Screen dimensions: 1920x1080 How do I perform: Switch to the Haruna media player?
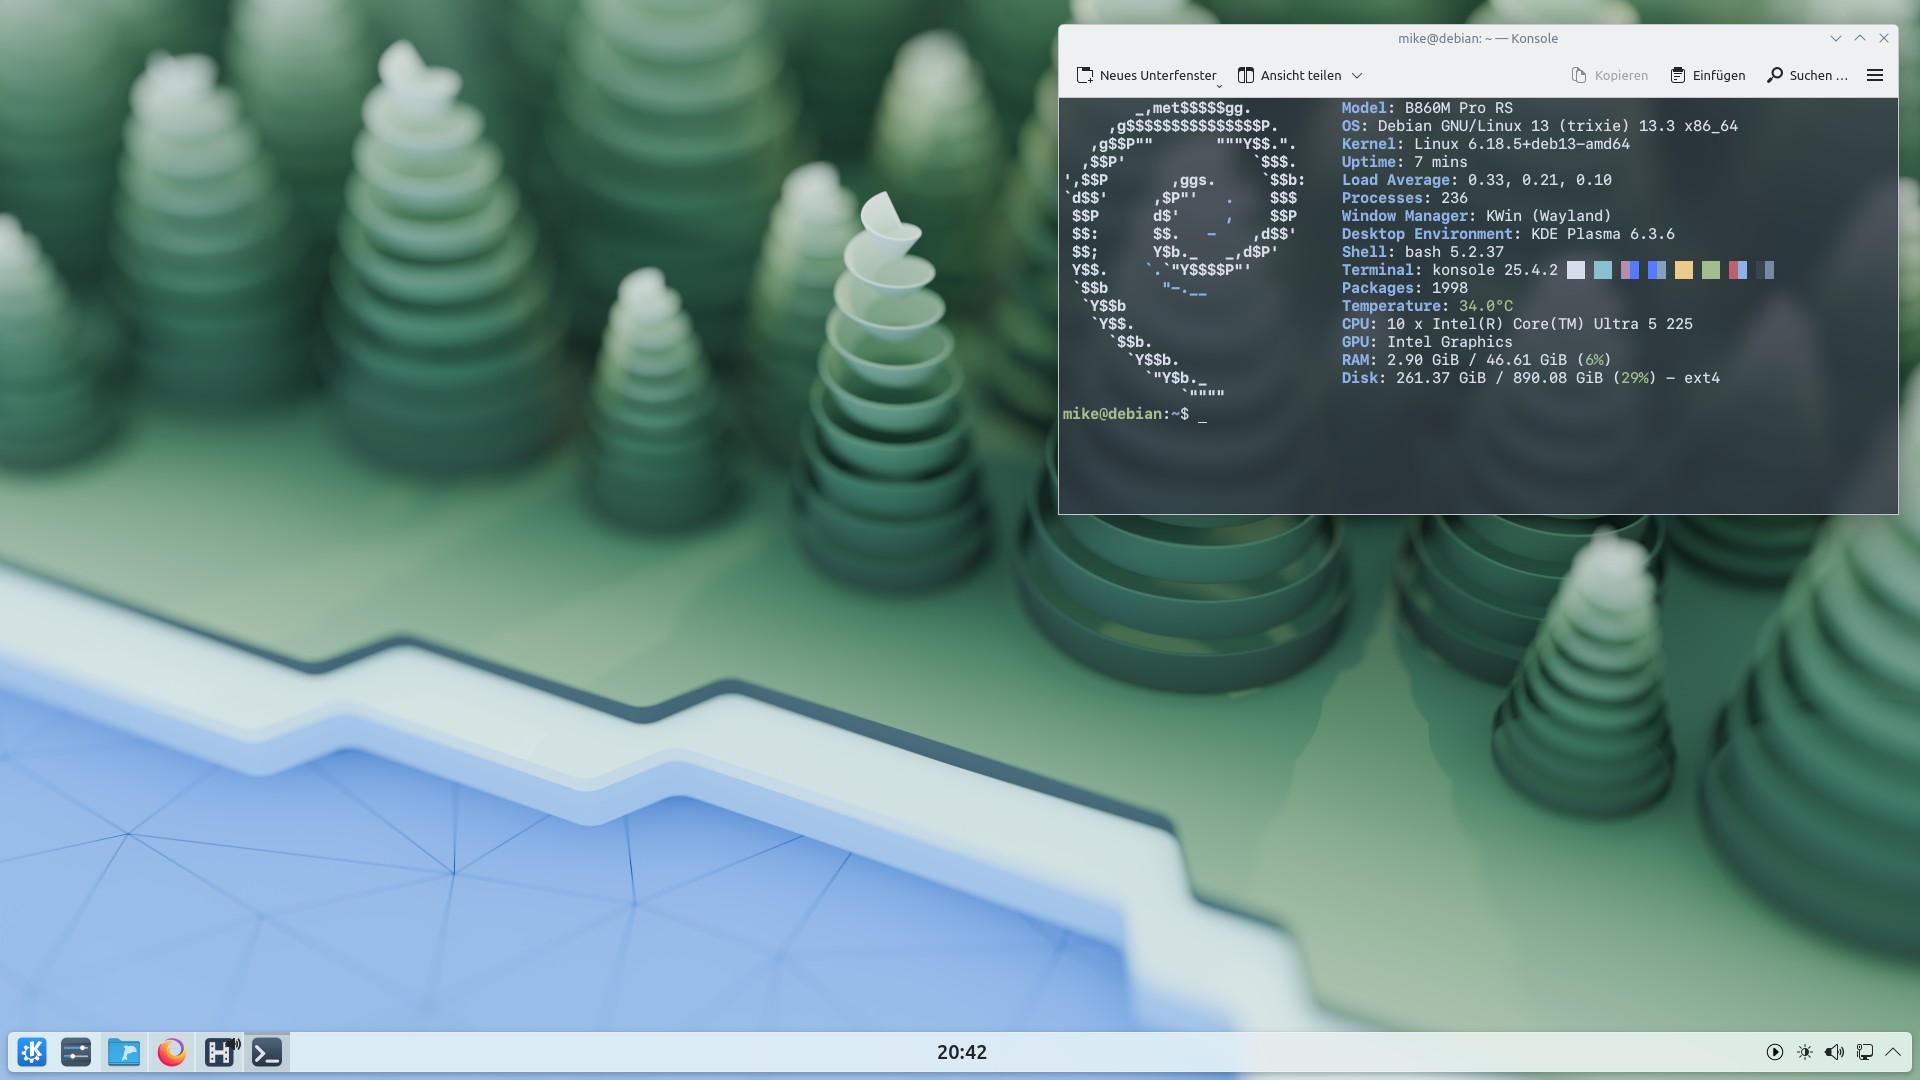click(x=220, y=1052)
